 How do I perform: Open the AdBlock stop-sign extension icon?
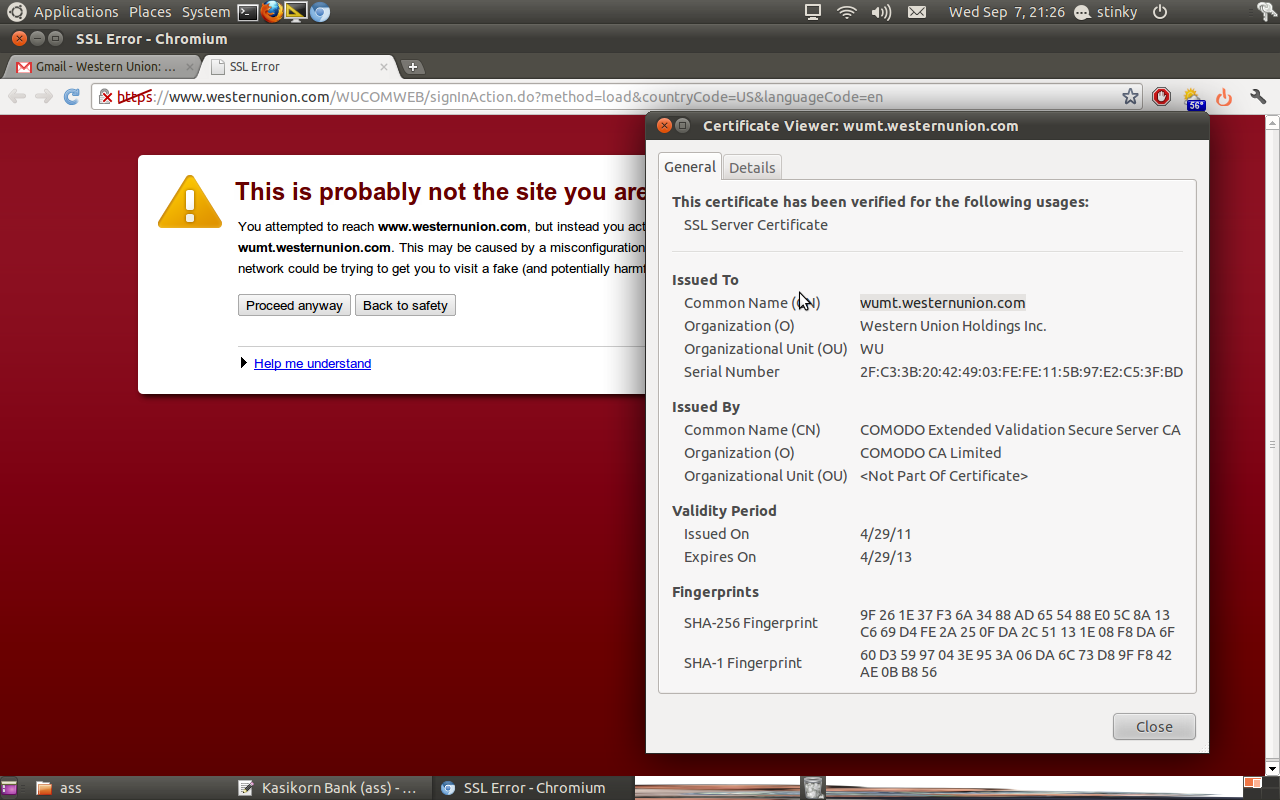point(1161,97)
